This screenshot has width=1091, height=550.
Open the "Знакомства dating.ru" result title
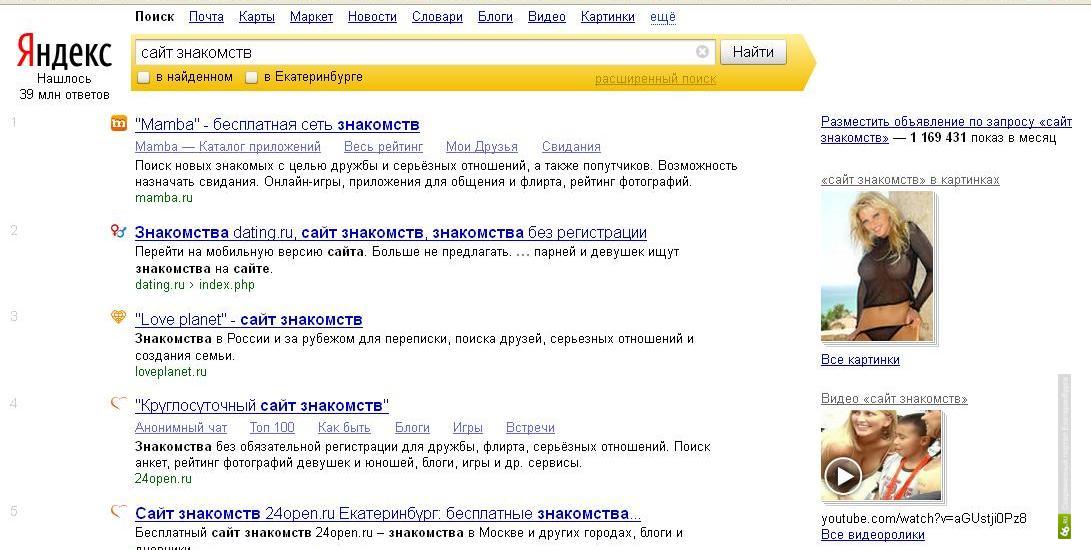(391, 233)
